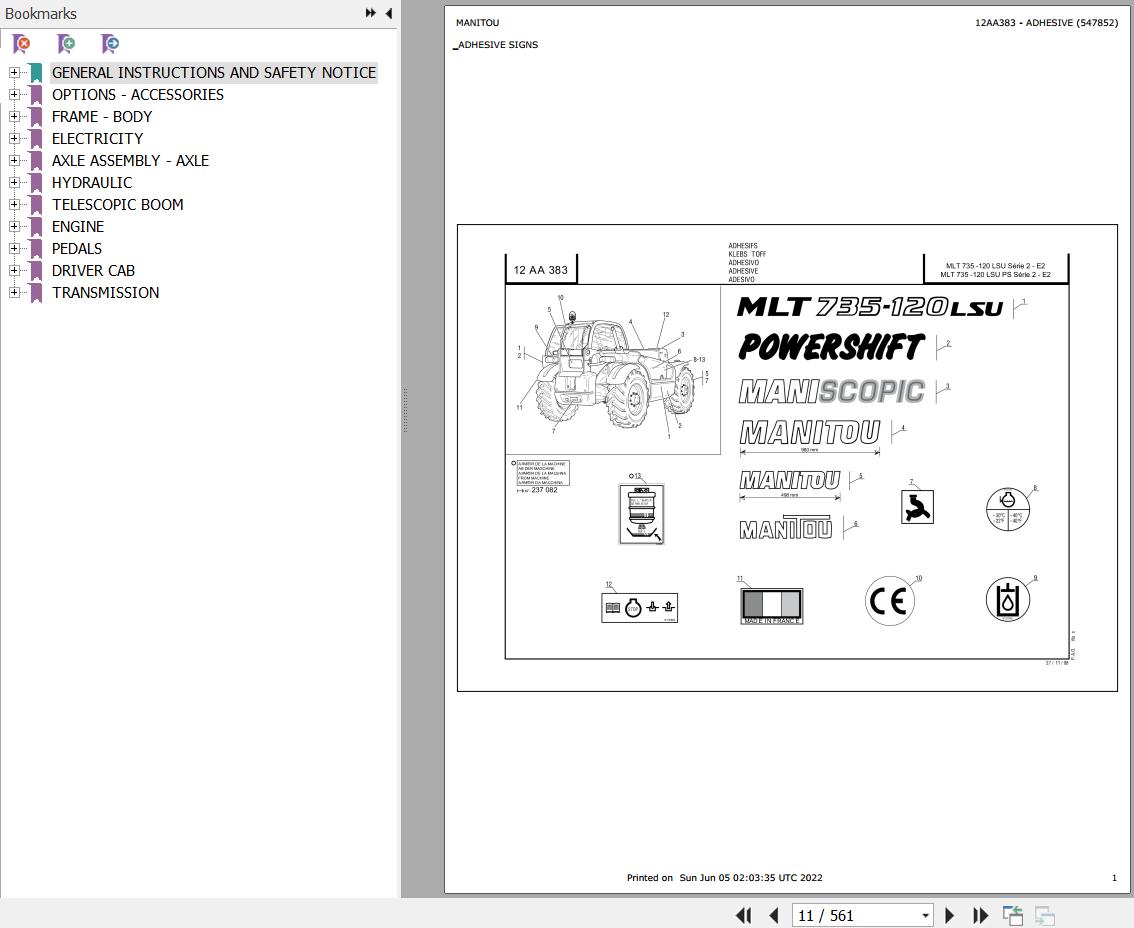Click the bookmark icon beside PEDALS
1134x928 pixels.
click(x=35, y=249)
